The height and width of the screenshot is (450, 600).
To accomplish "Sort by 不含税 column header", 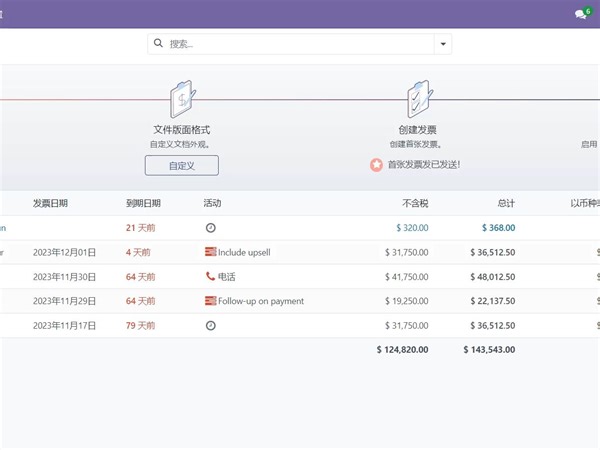I will 415,203.
